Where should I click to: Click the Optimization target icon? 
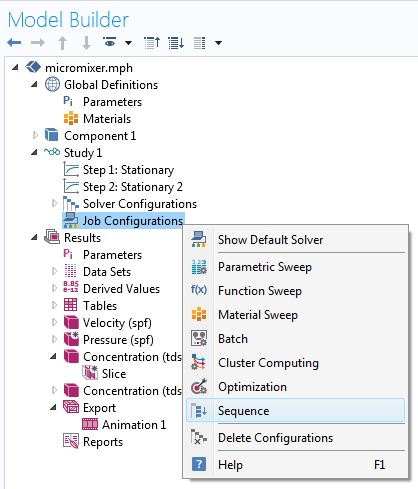[199, 387]
